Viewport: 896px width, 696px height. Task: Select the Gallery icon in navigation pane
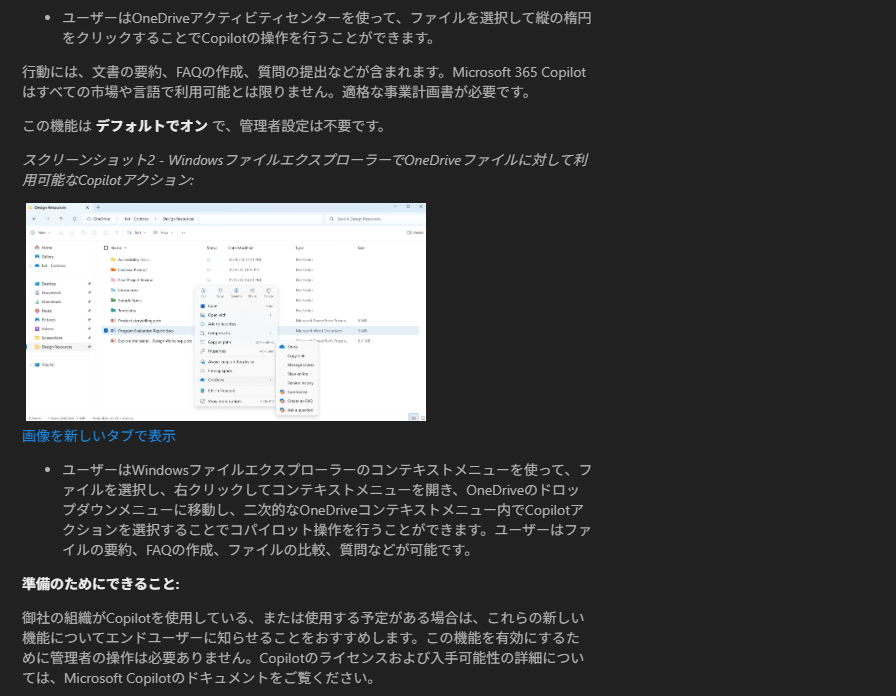coord(37,256)
